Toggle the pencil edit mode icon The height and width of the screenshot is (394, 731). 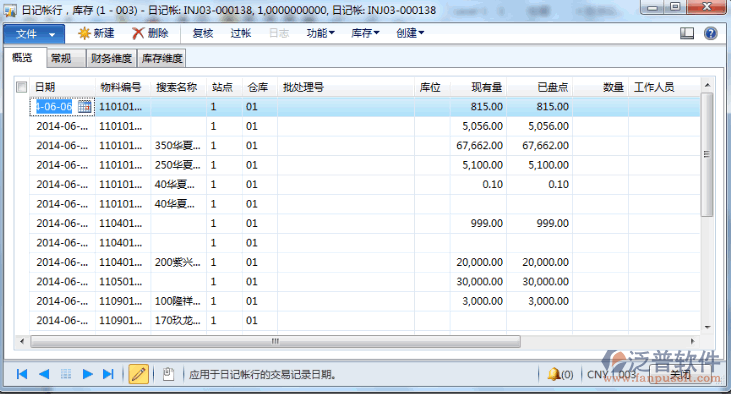138,374
